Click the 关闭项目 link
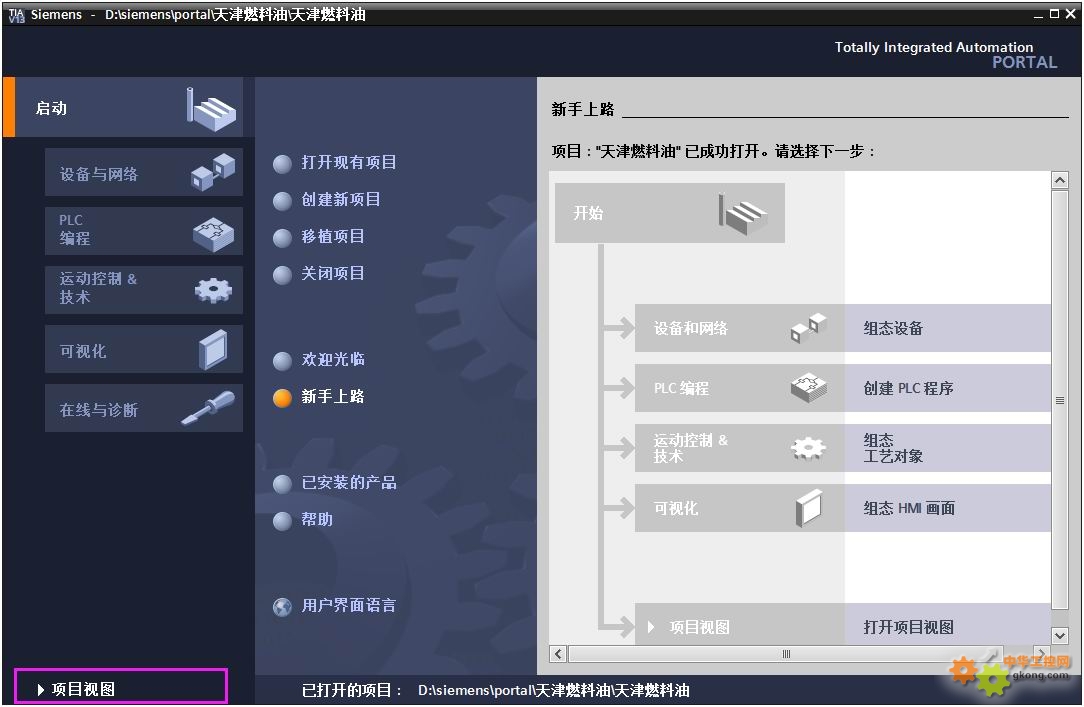 click(x=333, y=274)
